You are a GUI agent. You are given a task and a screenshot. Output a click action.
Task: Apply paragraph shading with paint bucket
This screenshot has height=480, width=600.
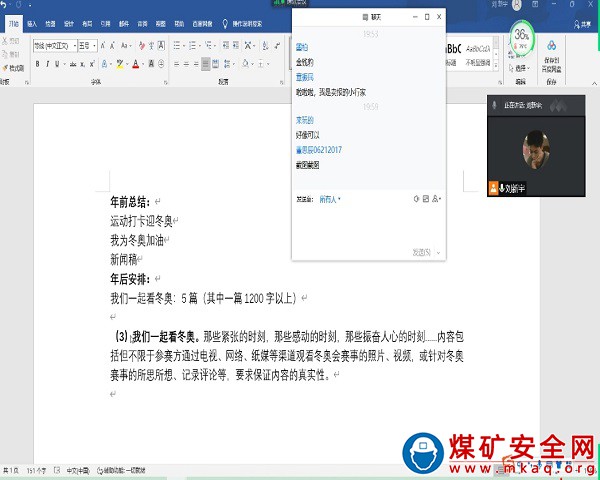click(x=245, y=64)
